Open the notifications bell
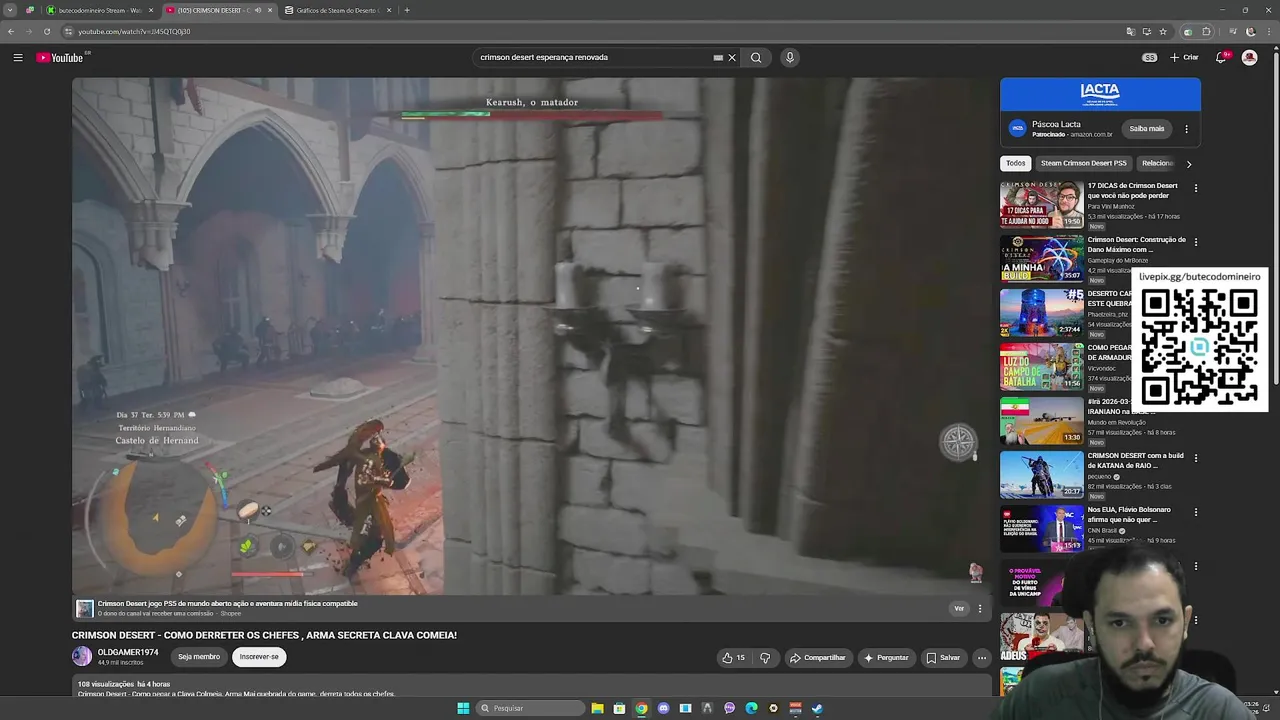Image resolution: width=1280 pixels, height=720 pixels. tap(1221, 58)
